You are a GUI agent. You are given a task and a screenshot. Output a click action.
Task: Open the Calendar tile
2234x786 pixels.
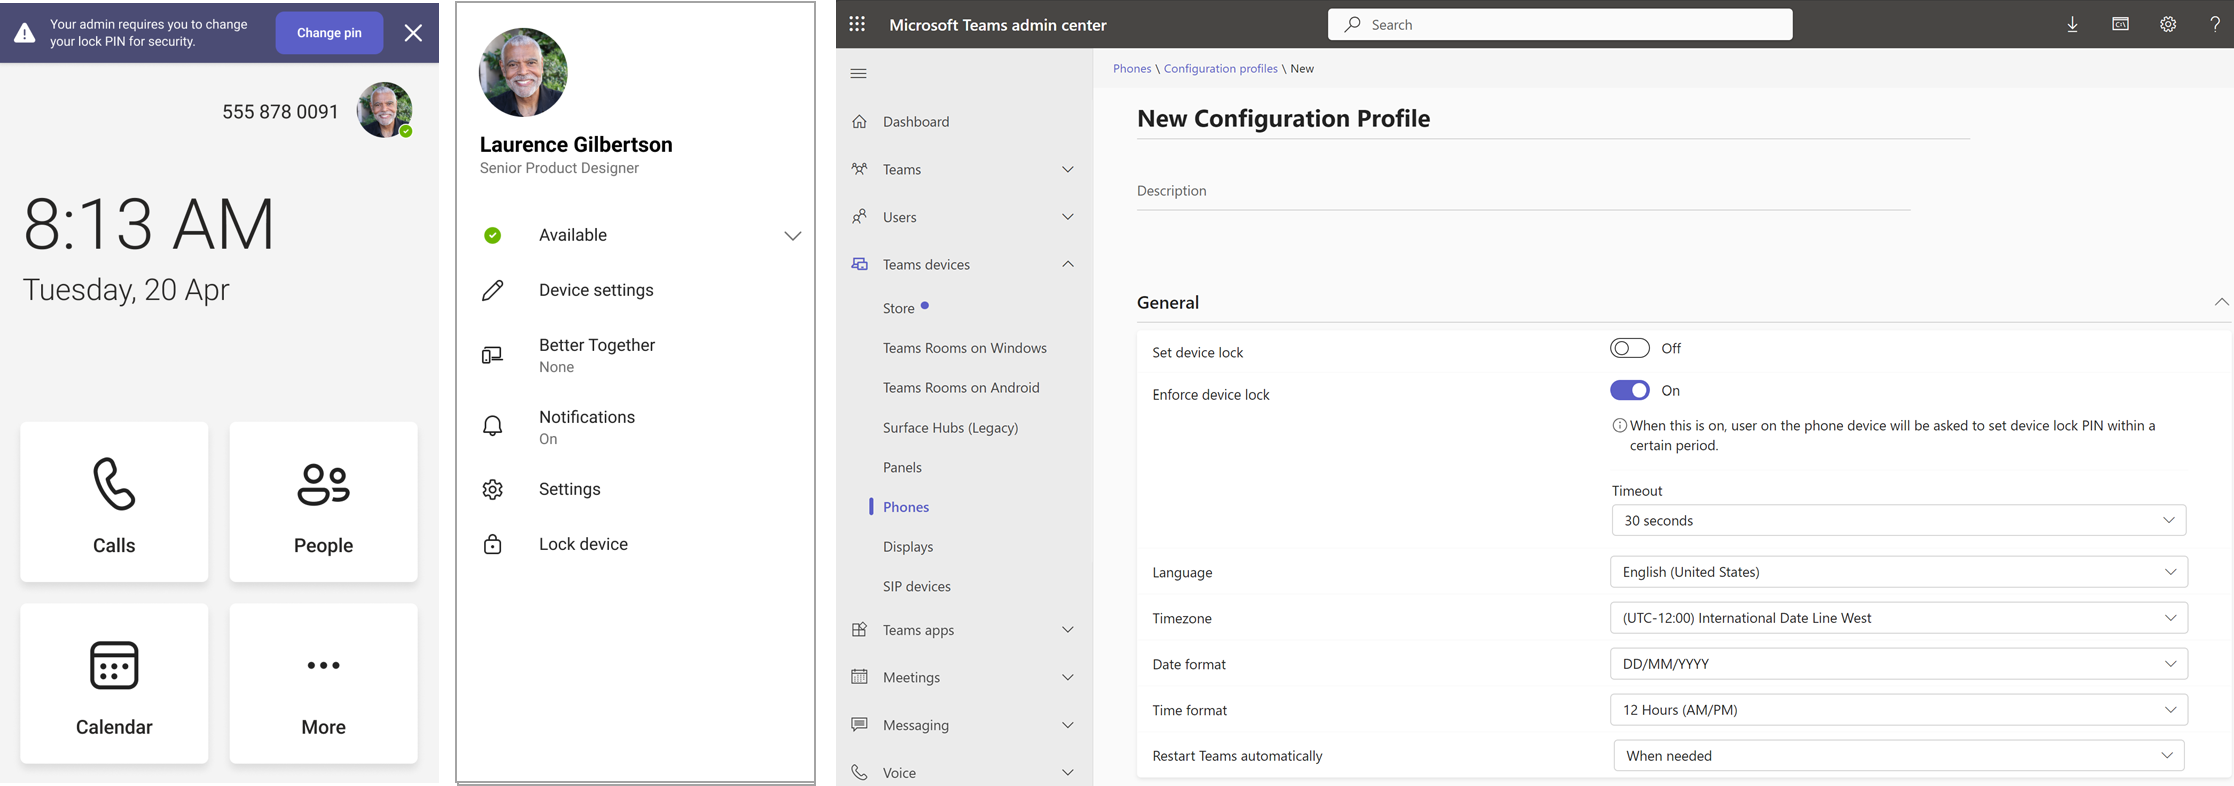pyautogui.click(x=114, y=684)
